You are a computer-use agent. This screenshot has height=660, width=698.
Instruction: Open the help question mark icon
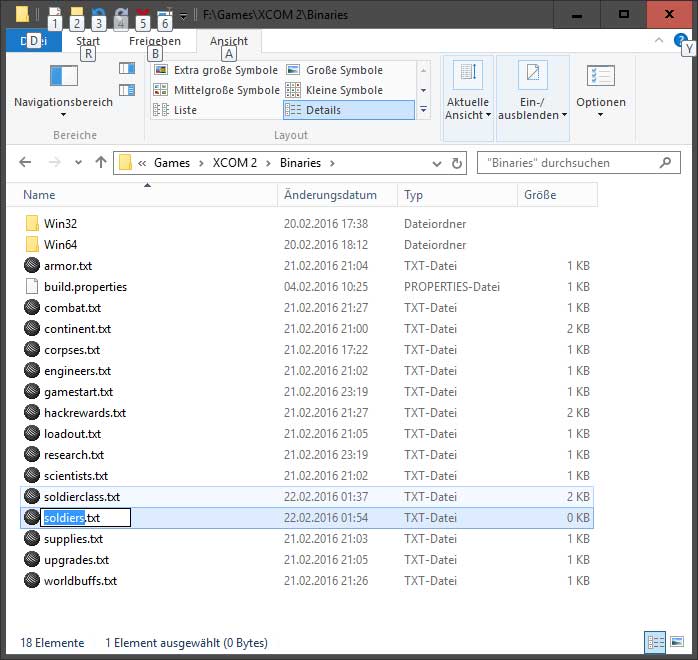coord(680,40)
